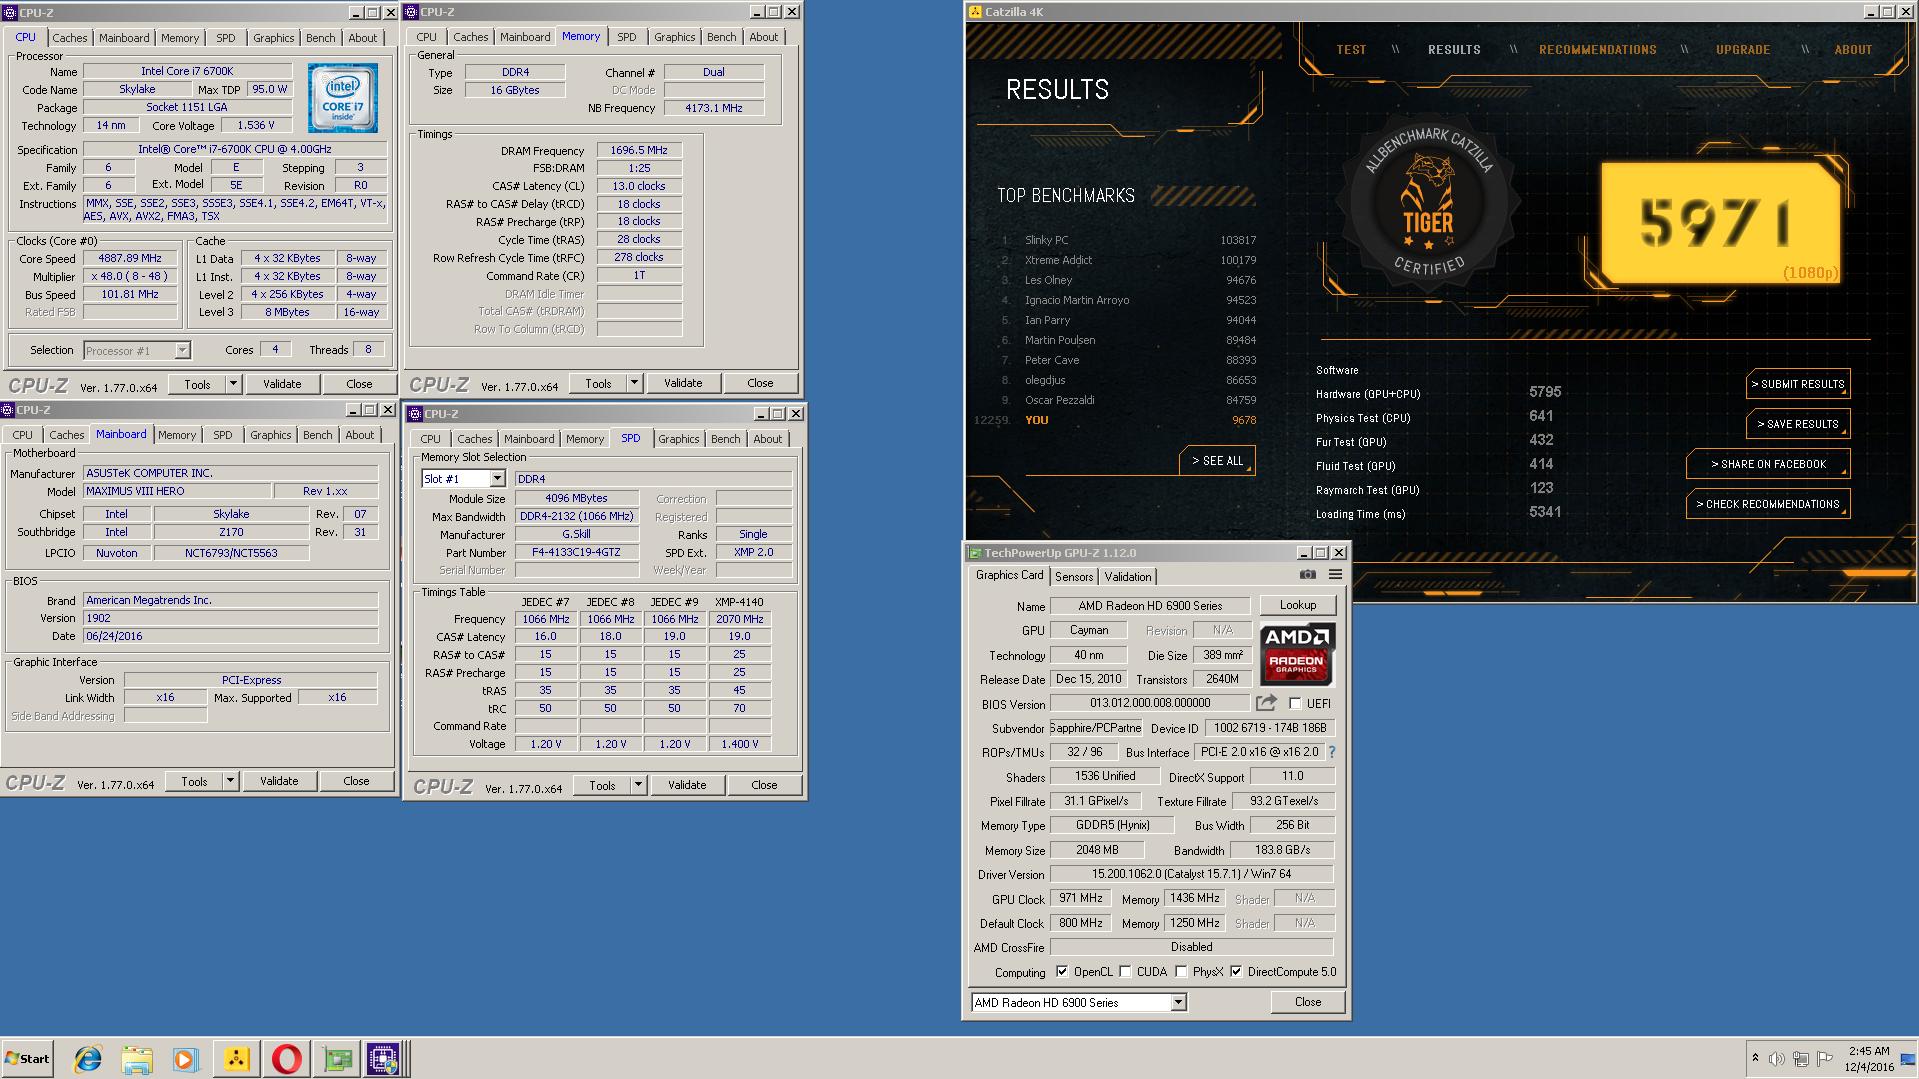
Task: Click the show desktop icon in the tray
Action: 1908,1059
